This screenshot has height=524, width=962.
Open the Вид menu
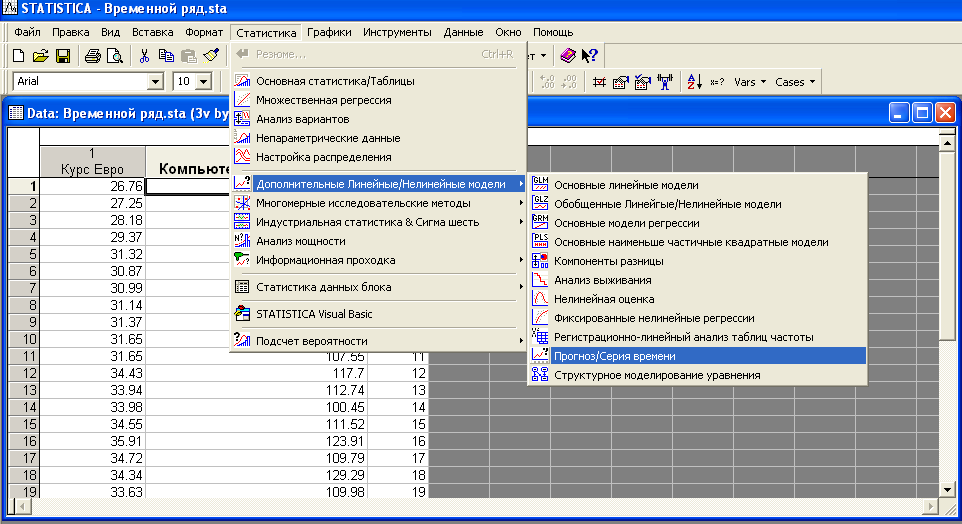(x=110, y=32)
